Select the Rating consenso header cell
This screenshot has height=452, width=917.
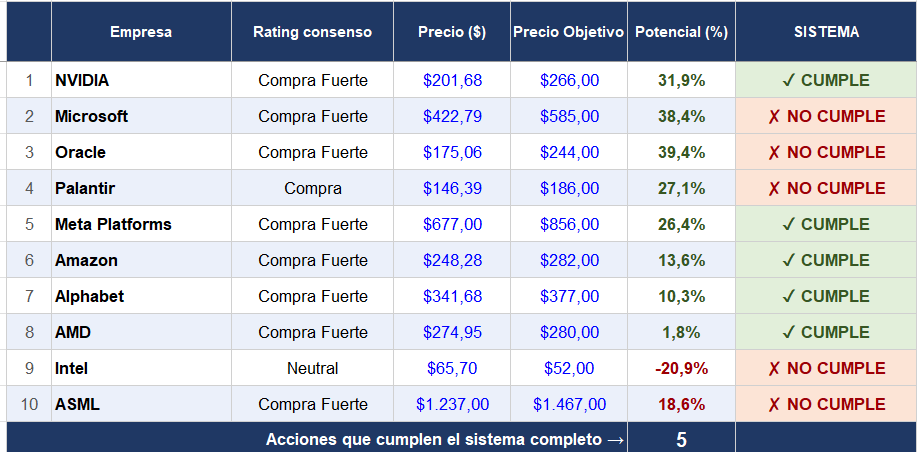tap(312, 32)
